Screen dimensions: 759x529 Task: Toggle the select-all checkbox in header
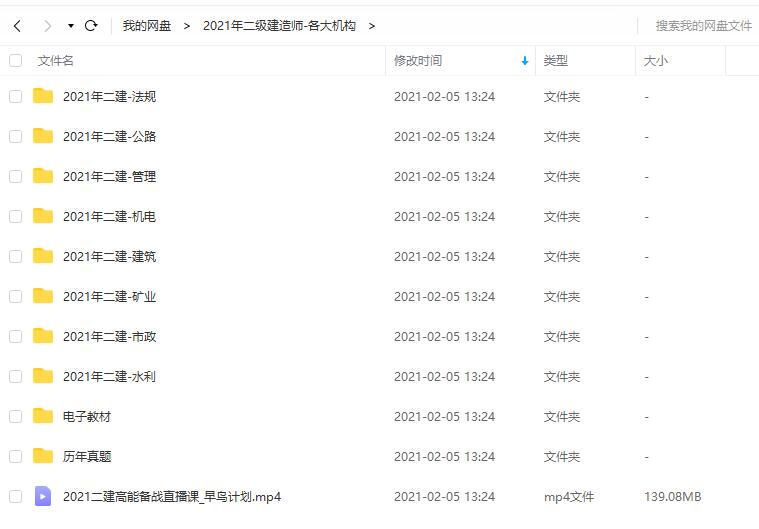(15, 60)
